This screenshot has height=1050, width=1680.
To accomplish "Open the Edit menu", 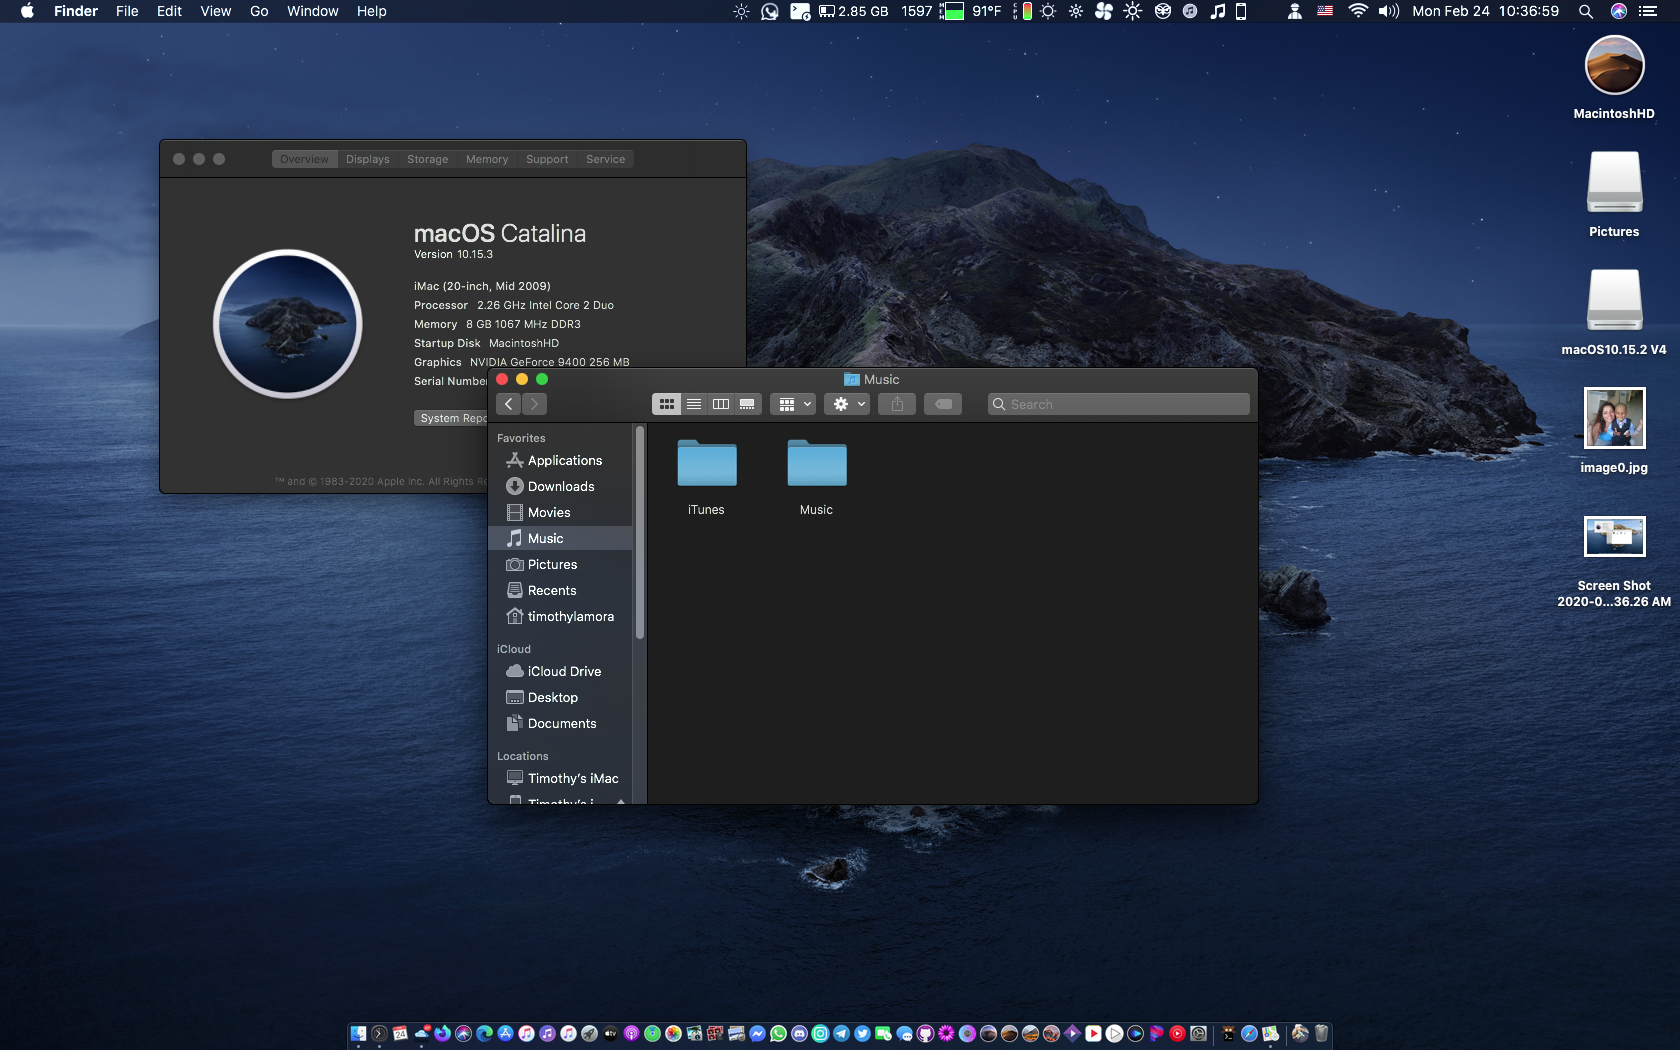I will pyautogui.click(x=169, y=11).
